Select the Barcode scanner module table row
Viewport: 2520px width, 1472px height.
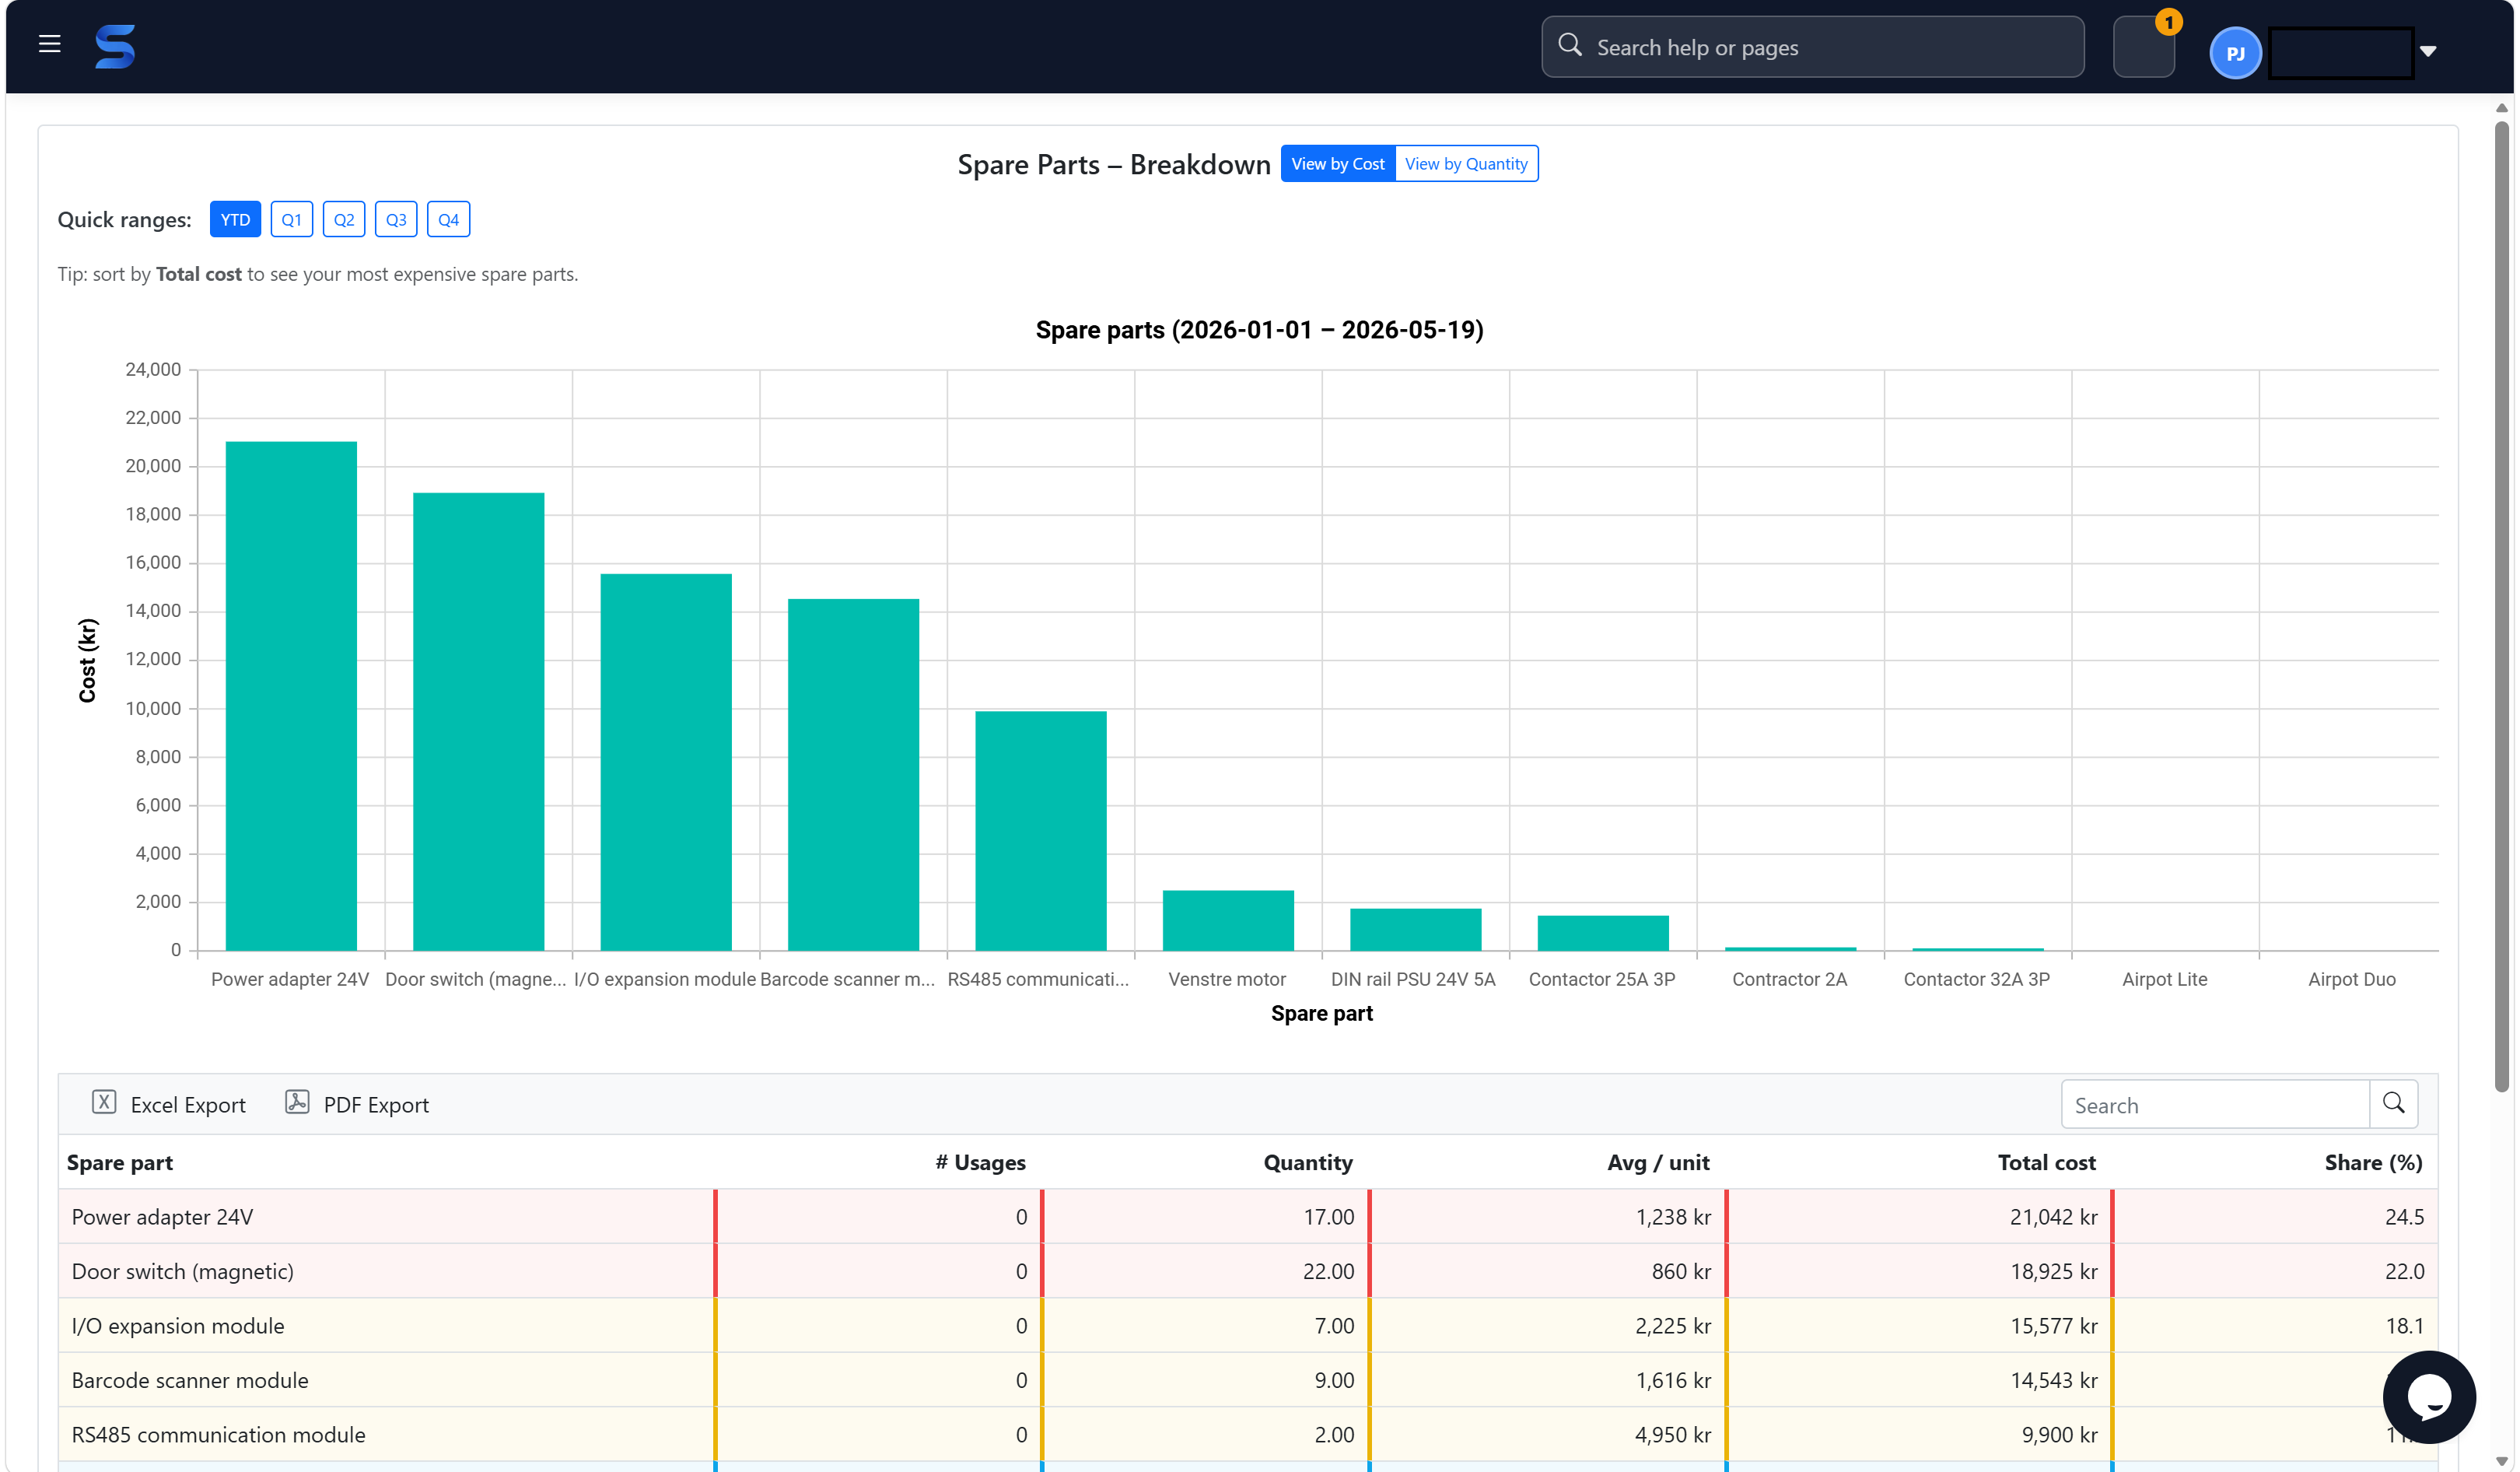[1248, 1380]
